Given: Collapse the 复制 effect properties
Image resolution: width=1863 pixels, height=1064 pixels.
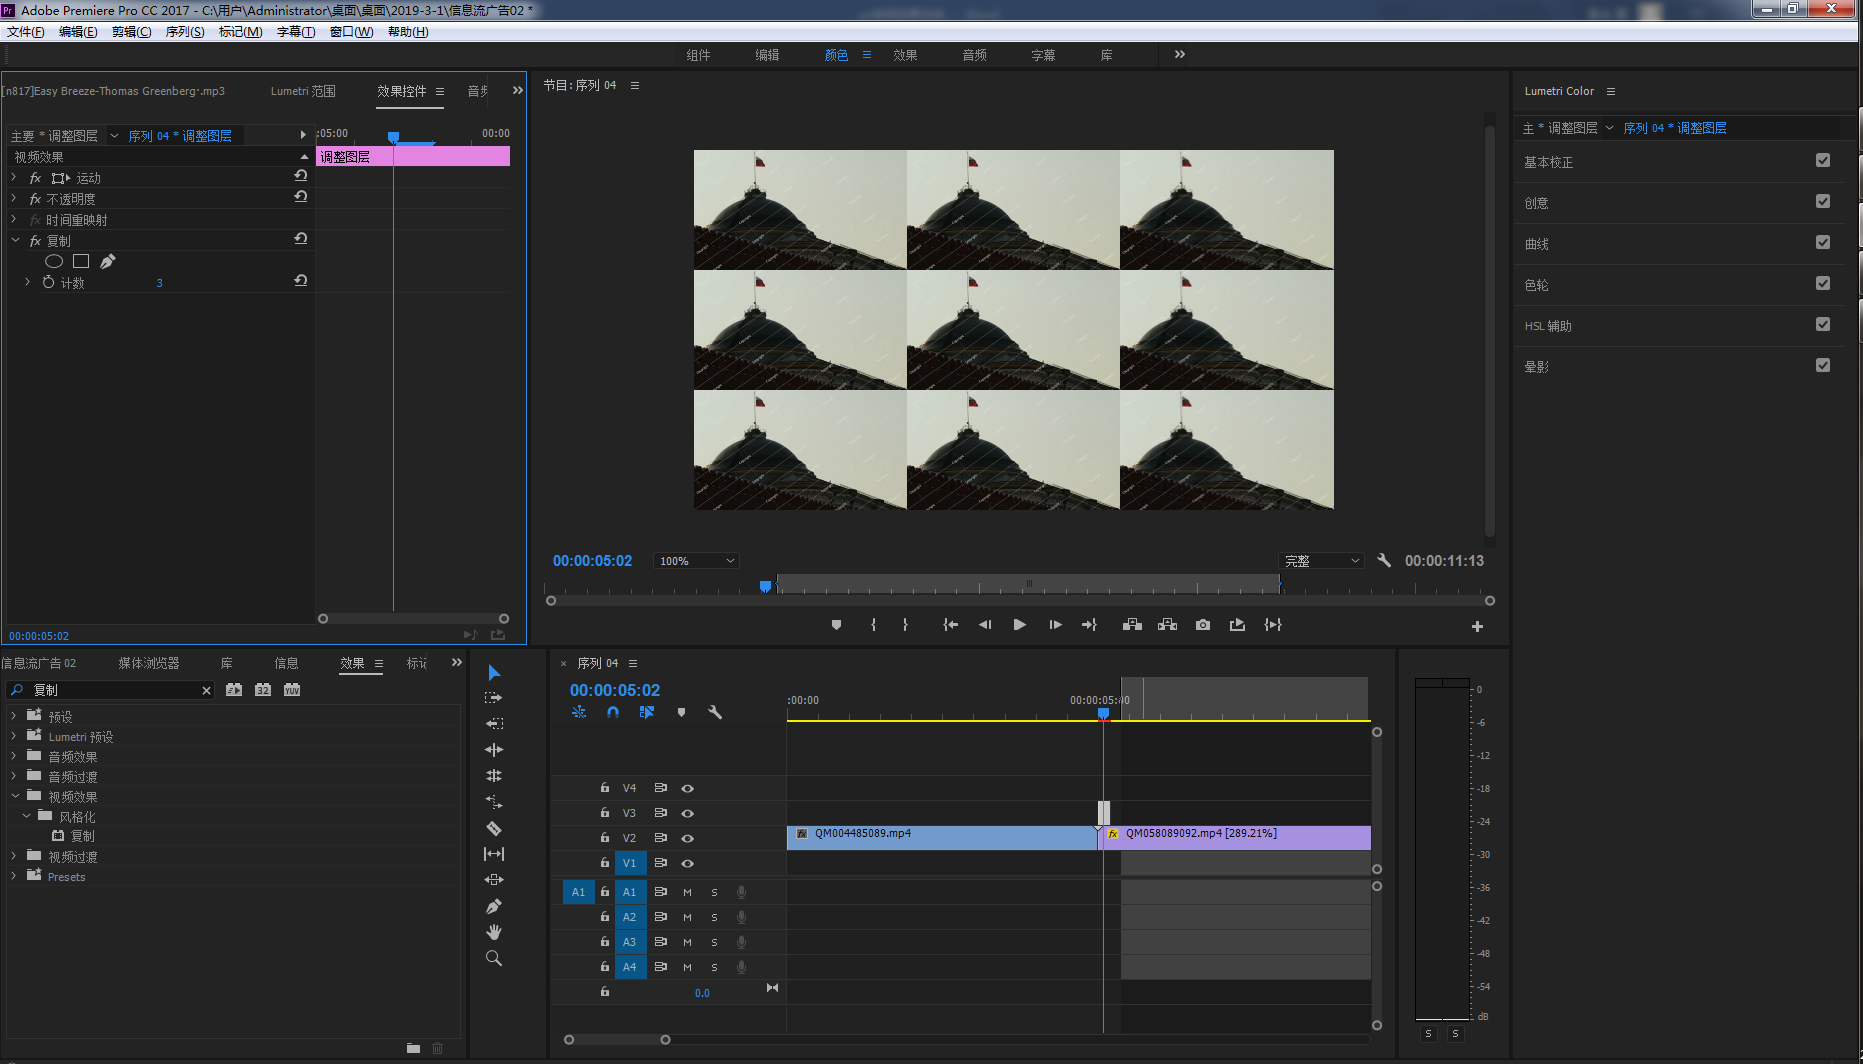Looking at the screenshot, I should point(15,240).
